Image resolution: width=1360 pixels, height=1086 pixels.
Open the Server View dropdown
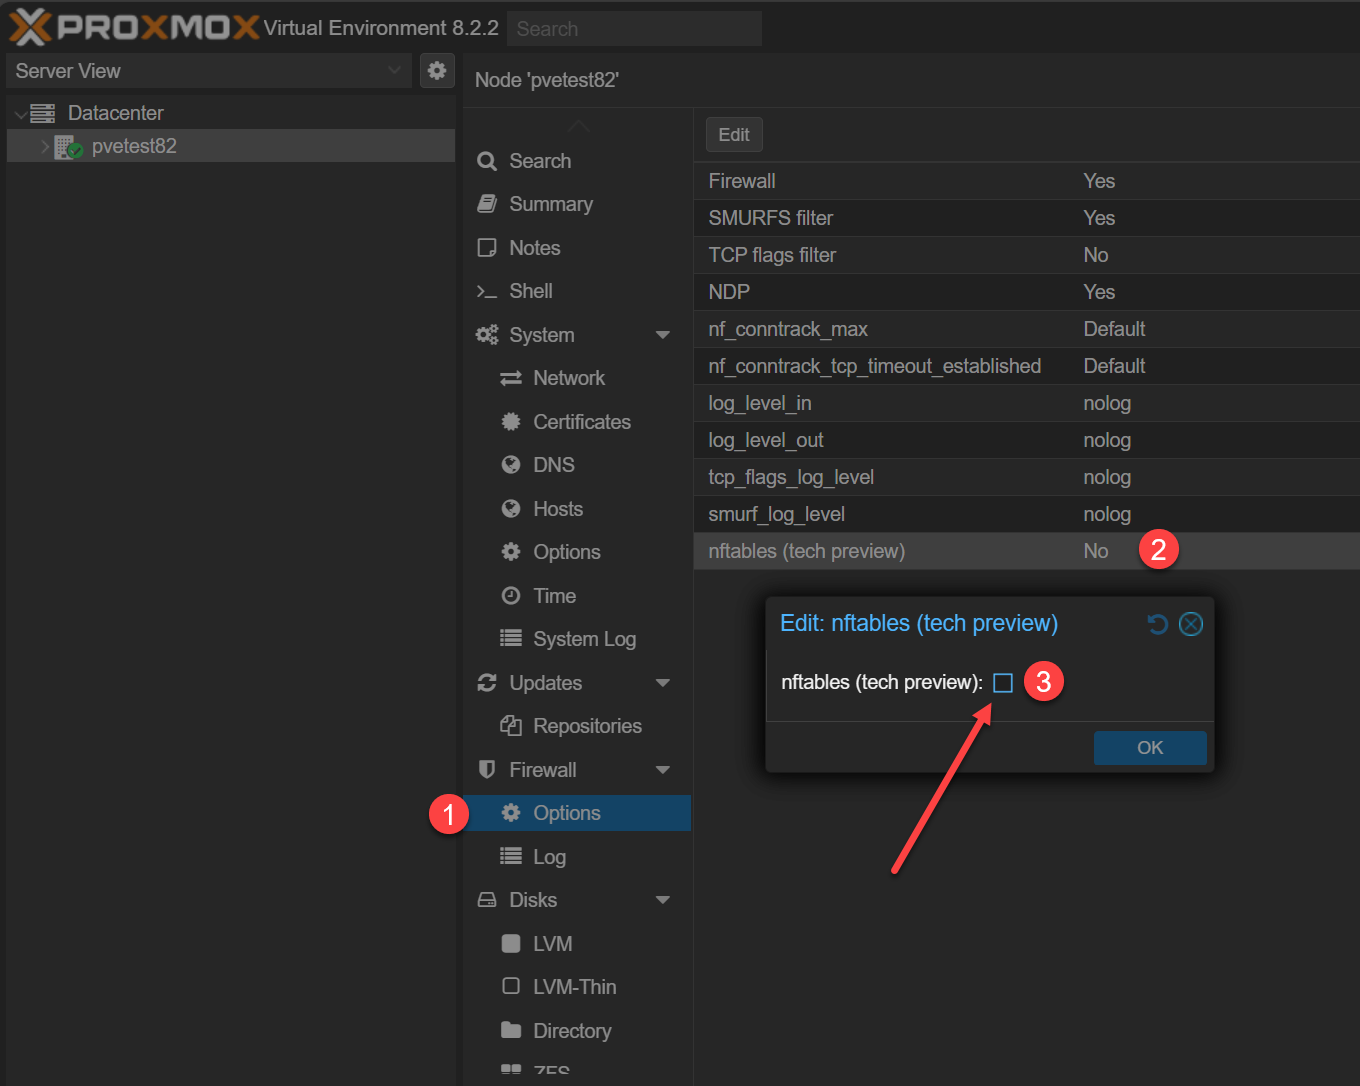(394, 71)
